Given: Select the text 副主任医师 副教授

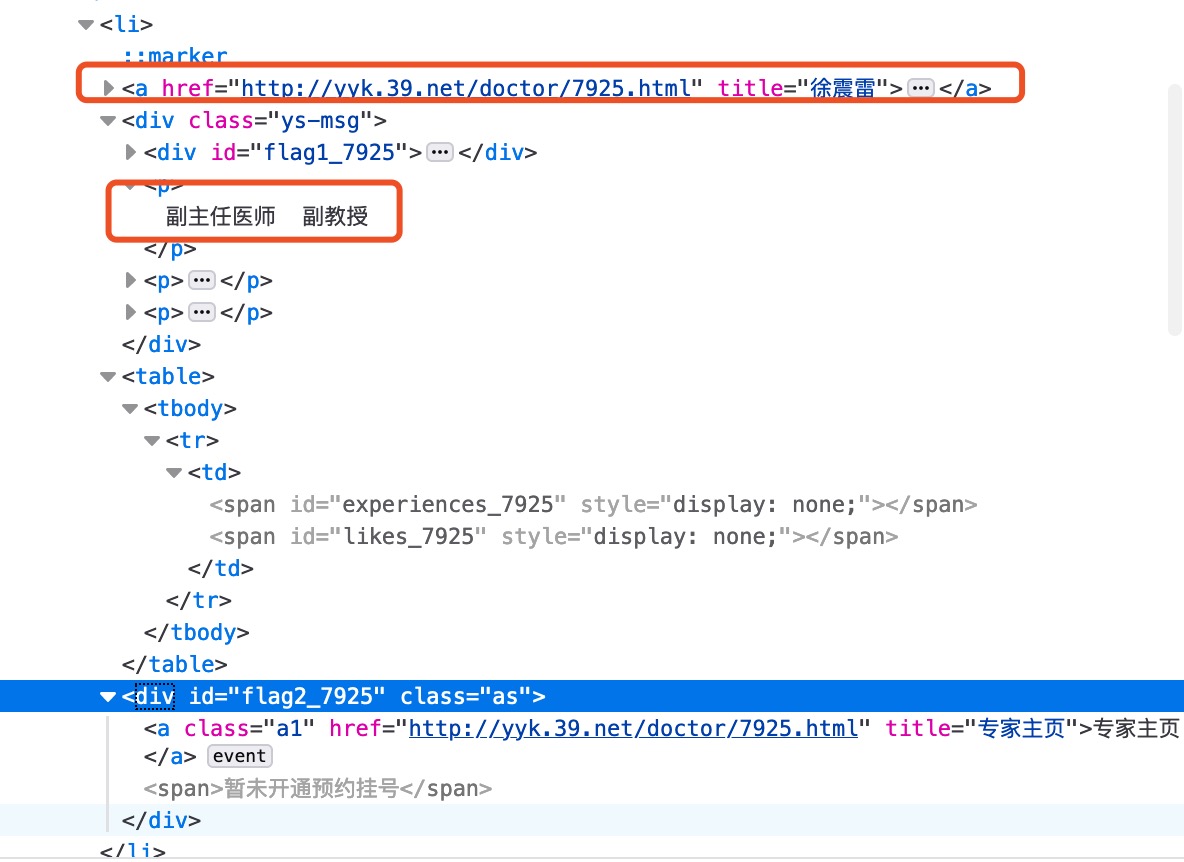Looking at the screenshot, I should coord(267,217).
